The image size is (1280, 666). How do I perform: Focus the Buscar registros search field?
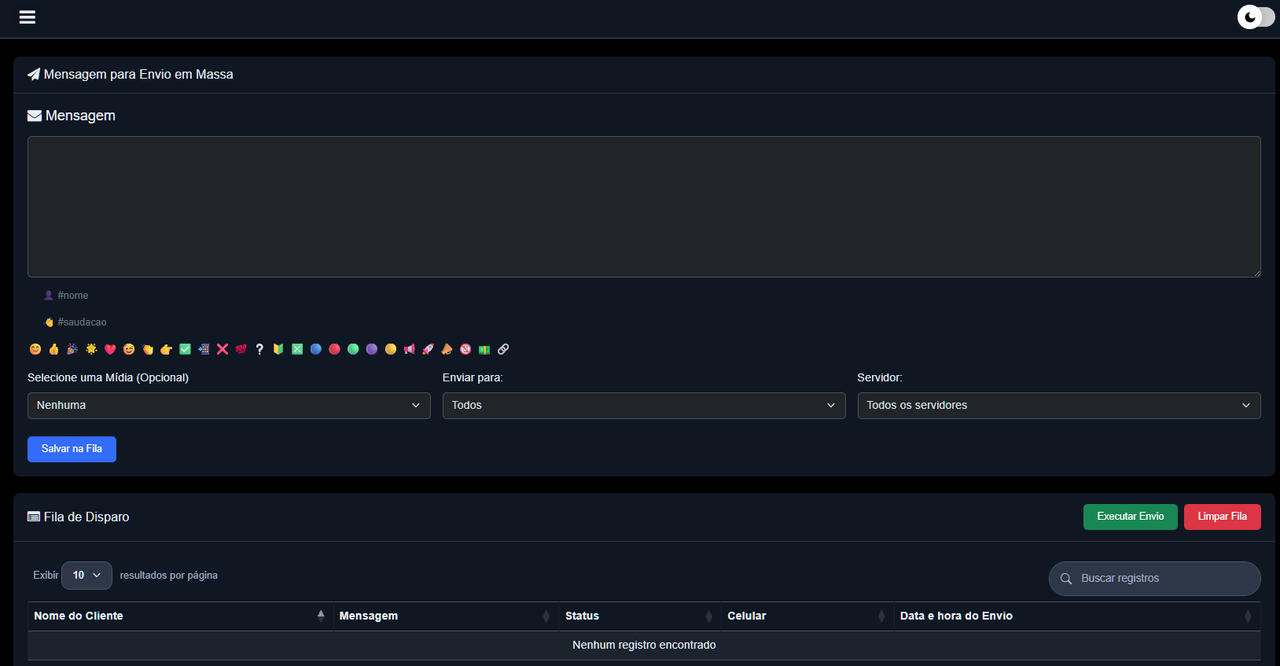tap(1155, 578)
